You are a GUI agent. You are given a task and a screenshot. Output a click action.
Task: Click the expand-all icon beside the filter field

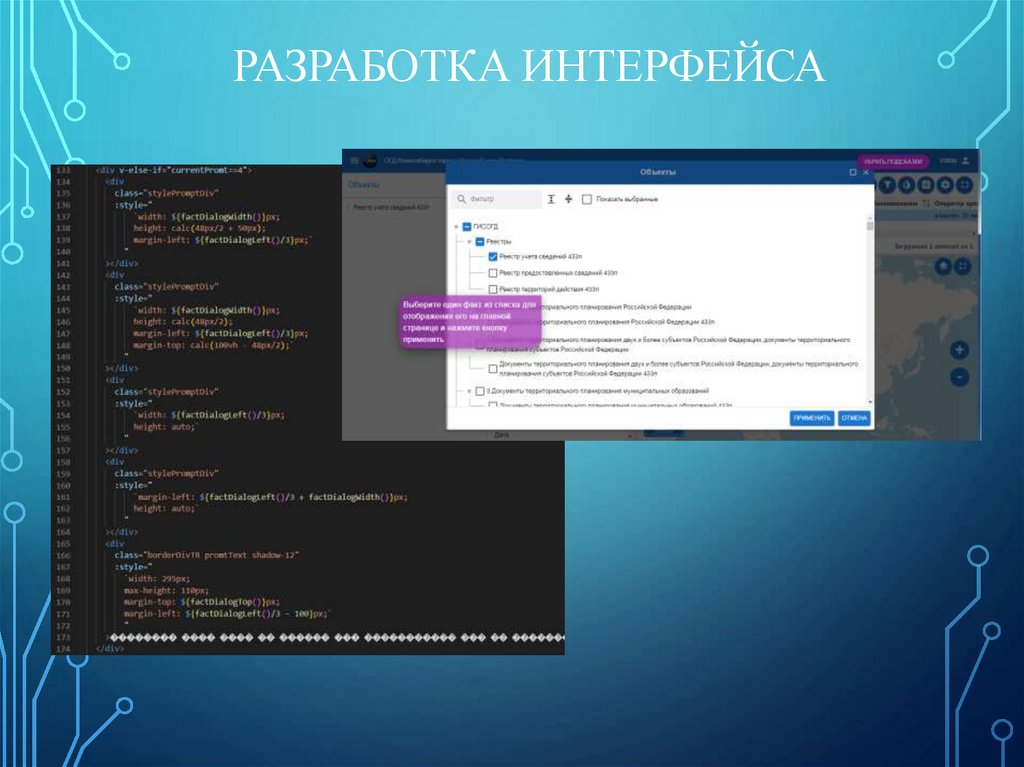pos(551,199)
